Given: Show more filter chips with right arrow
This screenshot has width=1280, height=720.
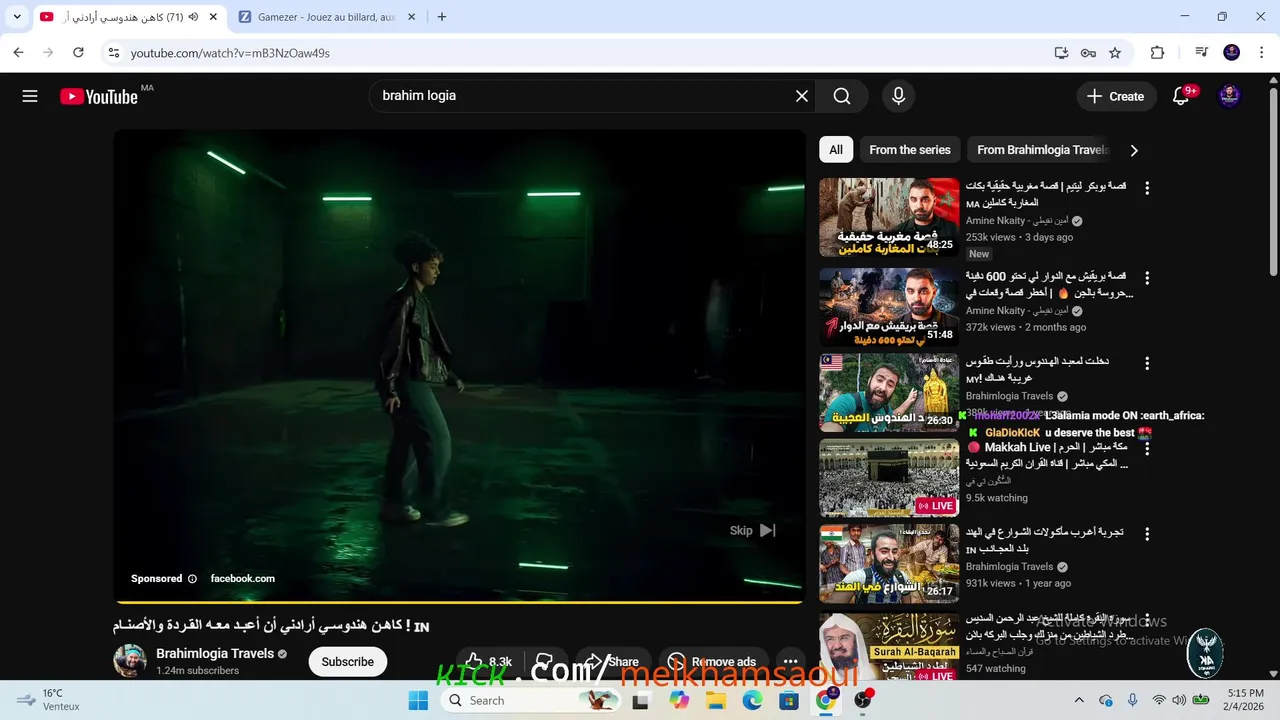Looking at the screenshot, I should pyautogui.click(x=1133, y=150).
